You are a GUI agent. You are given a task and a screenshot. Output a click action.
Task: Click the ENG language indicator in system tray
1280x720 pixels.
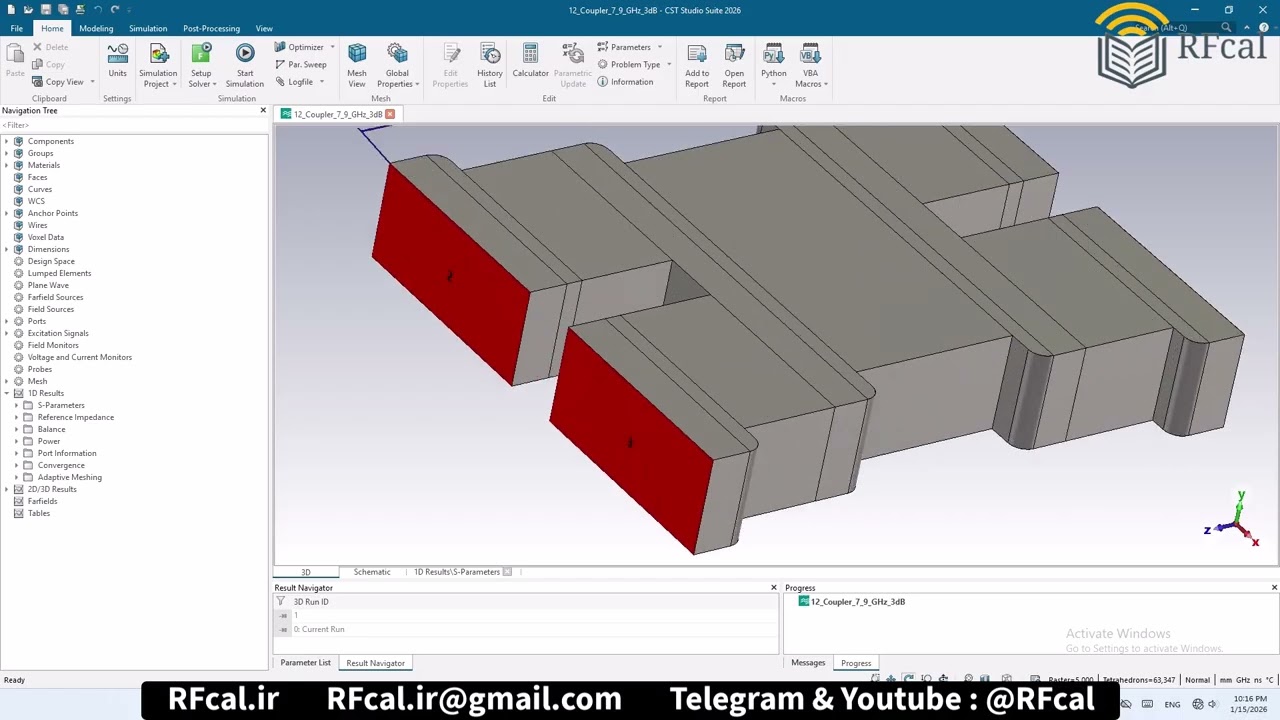pyautogui.click(x=1172, y=704)
